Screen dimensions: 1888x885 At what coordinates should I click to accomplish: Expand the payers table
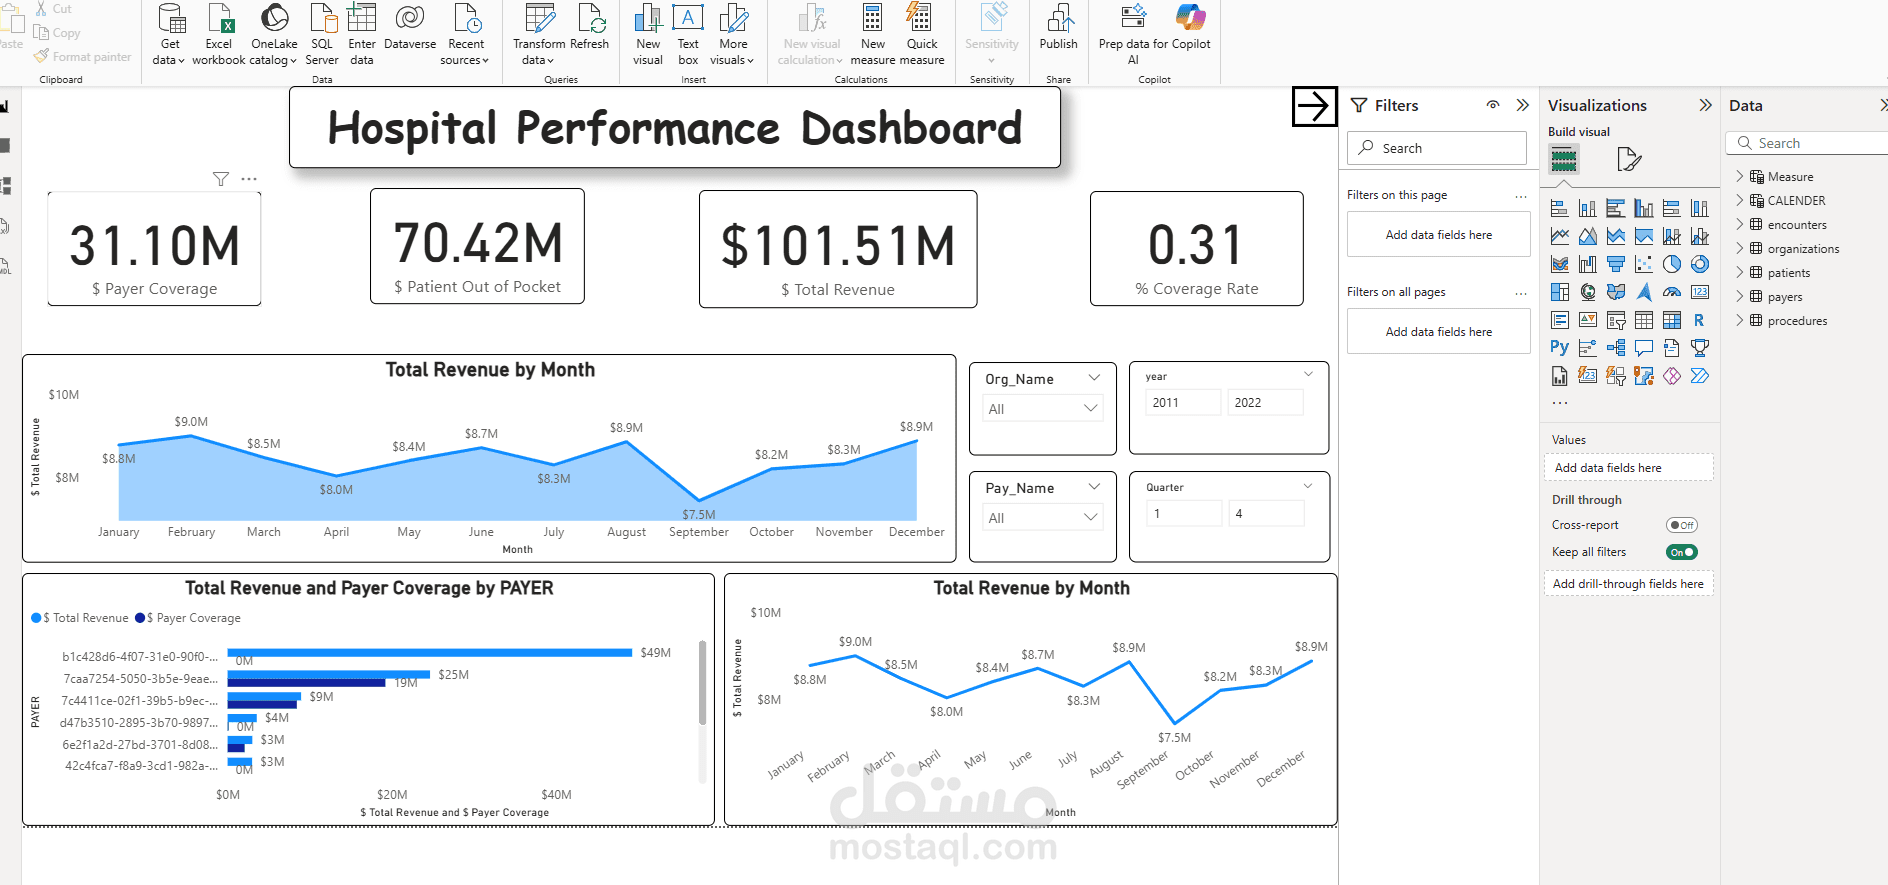click(1740, 296)
